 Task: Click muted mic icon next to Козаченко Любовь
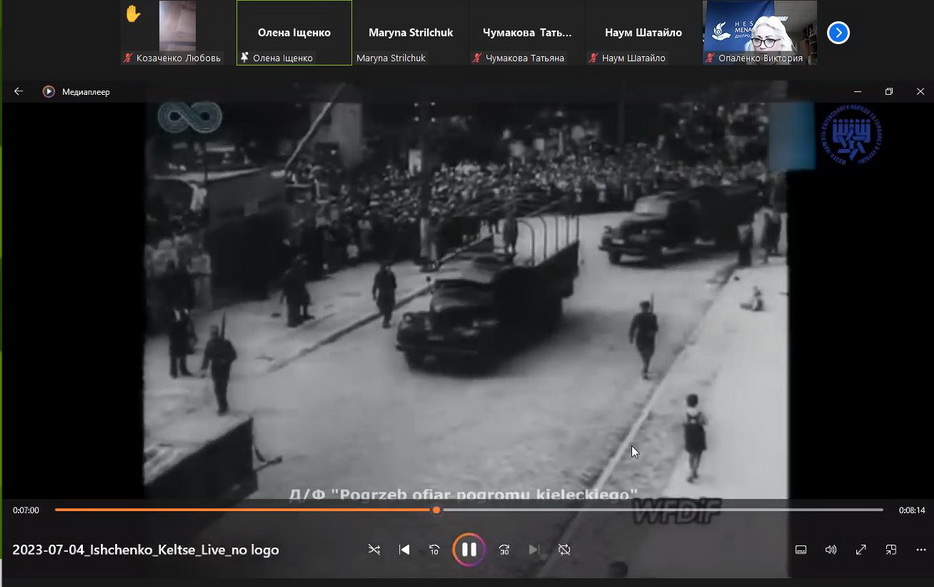pos(127,58)
